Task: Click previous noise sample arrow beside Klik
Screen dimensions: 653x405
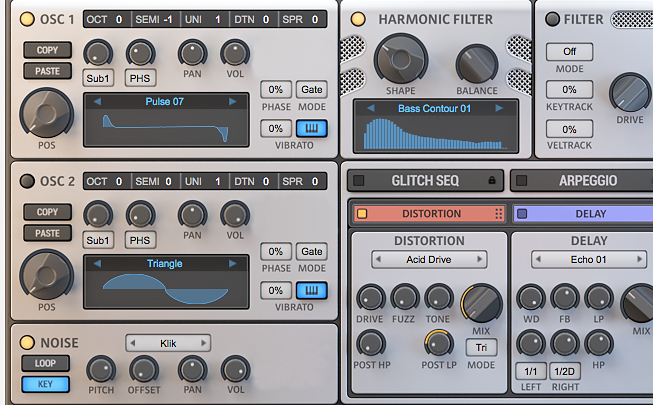Action: [133, 343]
